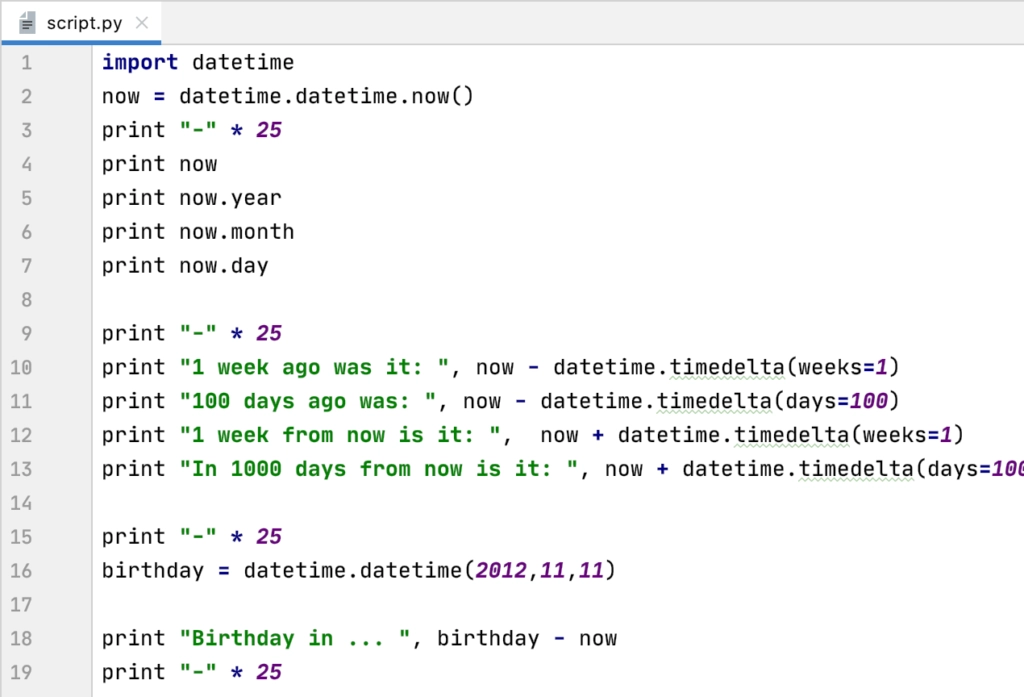The image size is (1024, 697).
Task: Click the string "1 week from now is it: "
Action: [340, 435]
